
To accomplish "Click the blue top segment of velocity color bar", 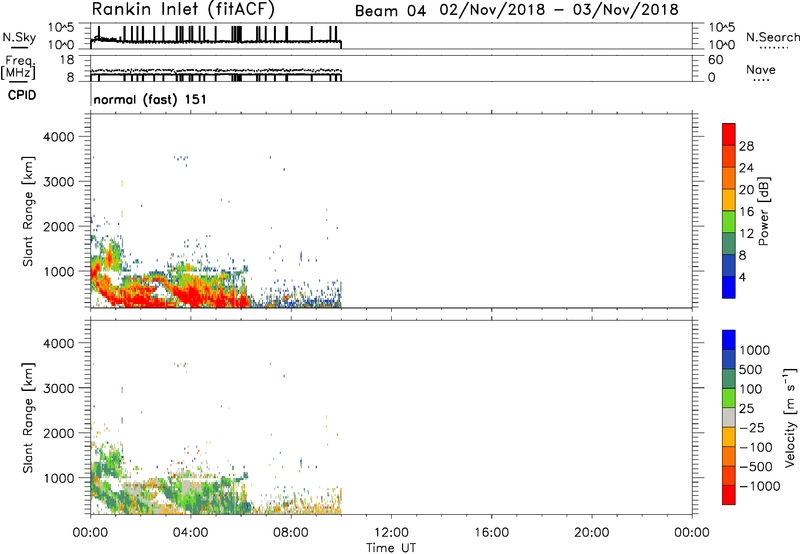I will pyautogui.click(x=729, y=340).
